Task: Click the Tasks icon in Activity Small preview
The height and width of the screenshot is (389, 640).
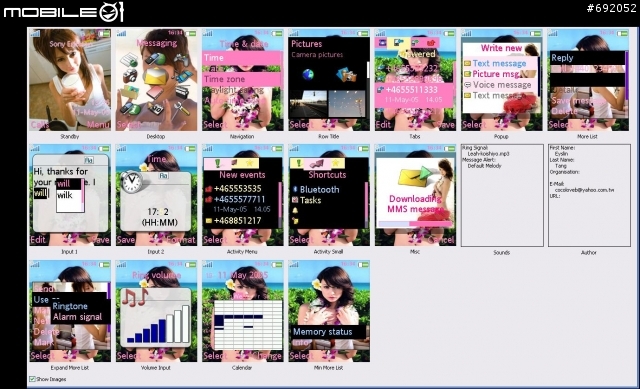Action: pos(295,200)
